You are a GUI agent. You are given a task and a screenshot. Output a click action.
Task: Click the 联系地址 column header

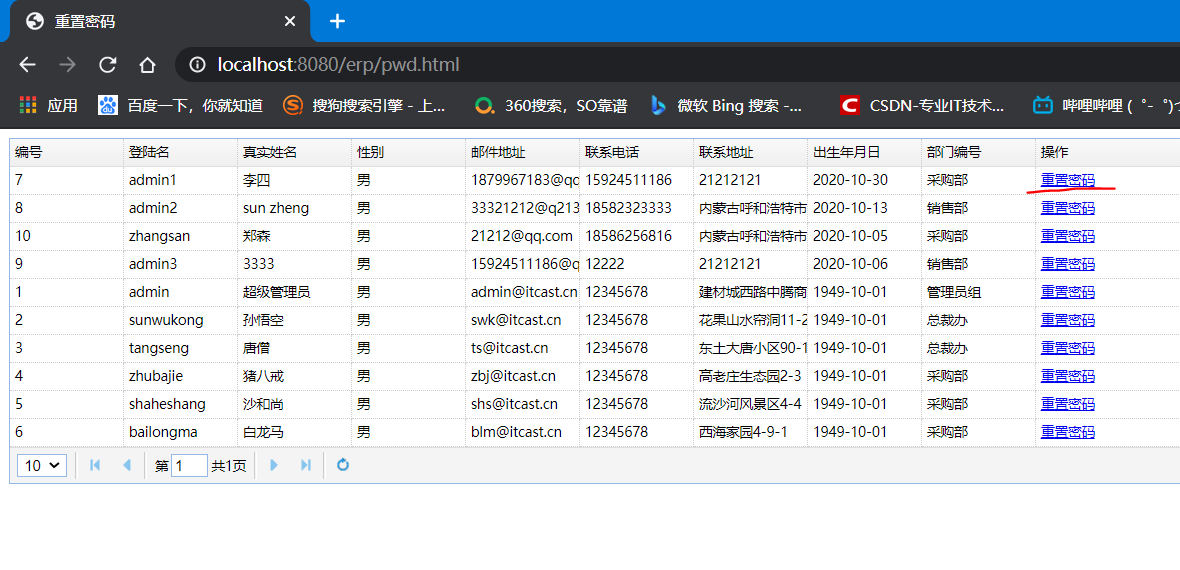pyautogui.click(x=750, y=152)
